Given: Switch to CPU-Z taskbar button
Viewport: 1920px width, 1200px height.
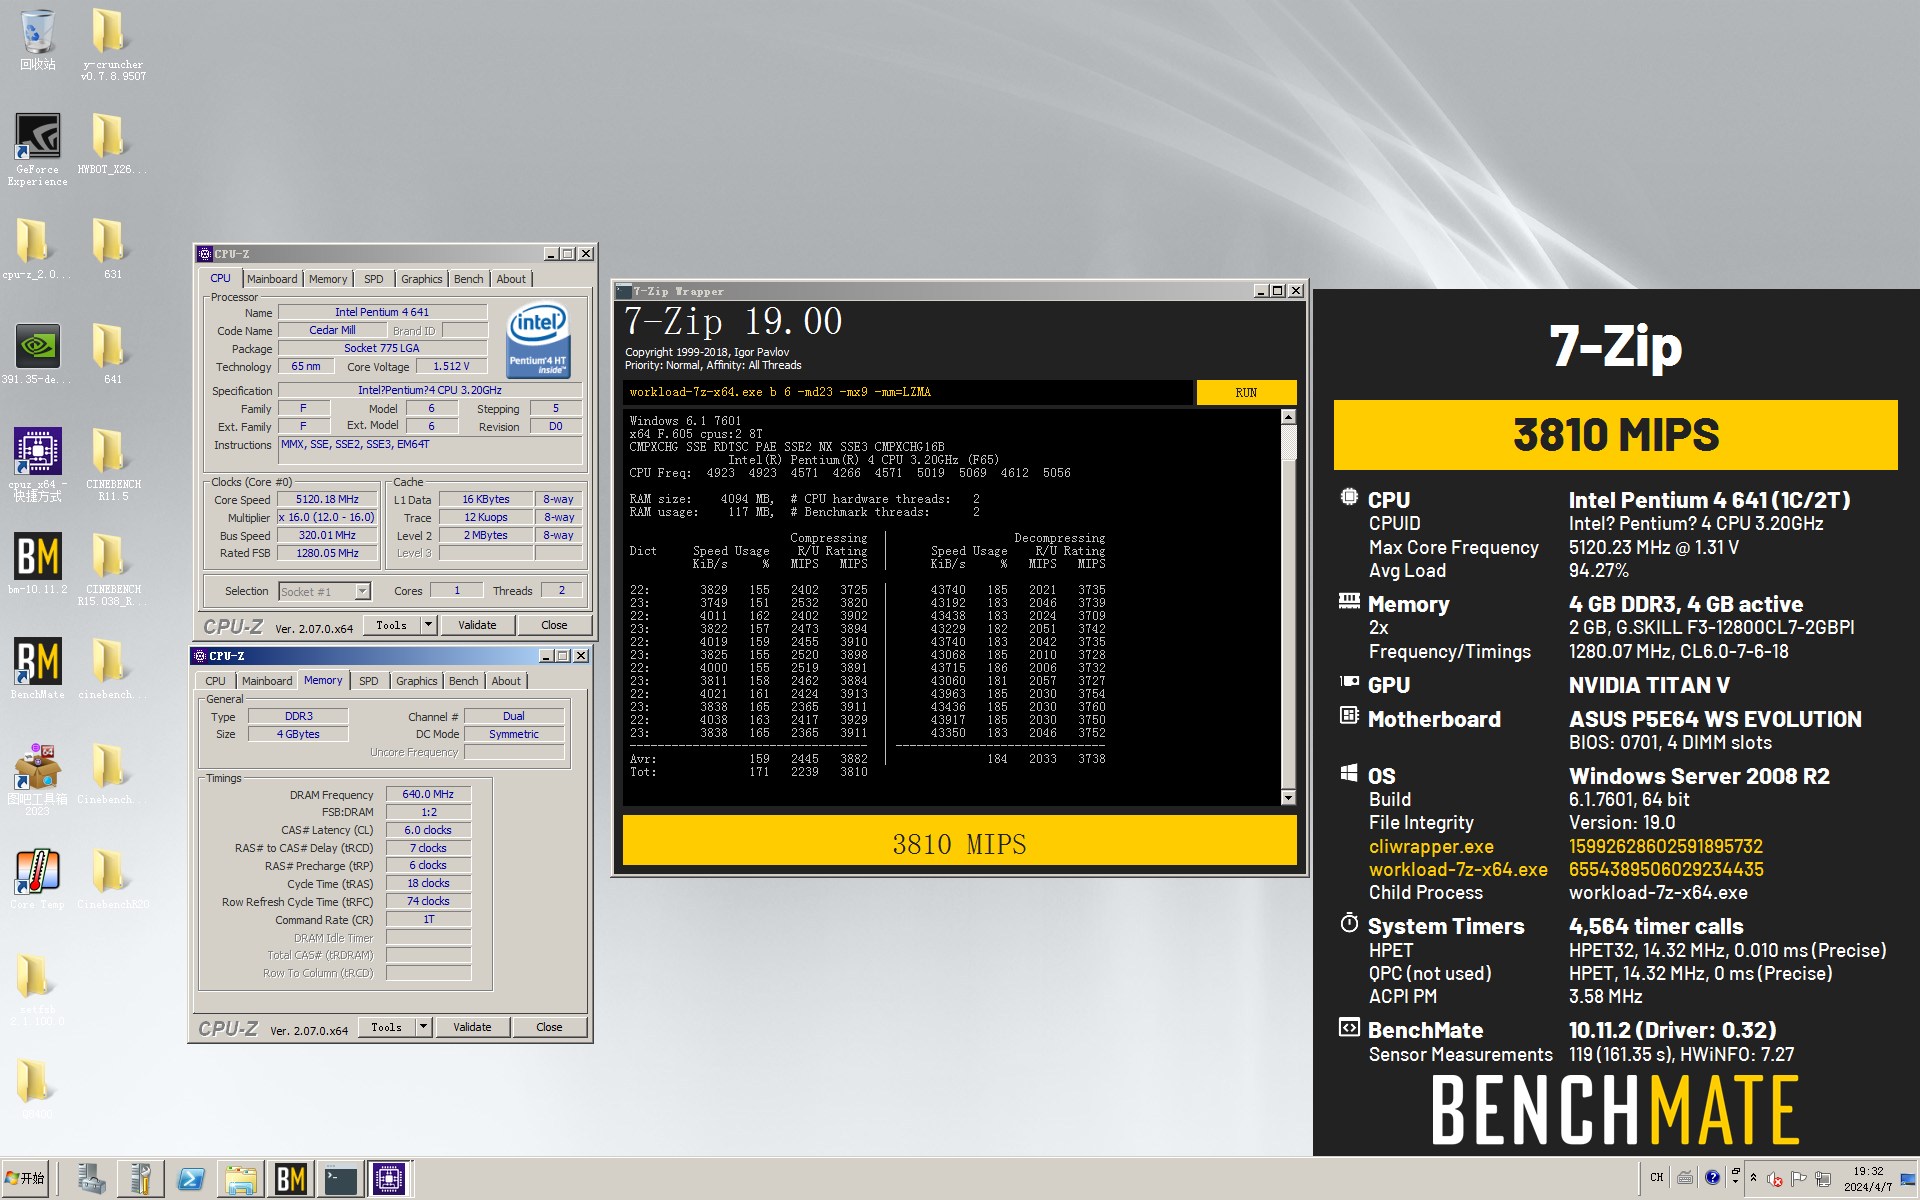Looking at the screenshot, I should coord(390,1180).
